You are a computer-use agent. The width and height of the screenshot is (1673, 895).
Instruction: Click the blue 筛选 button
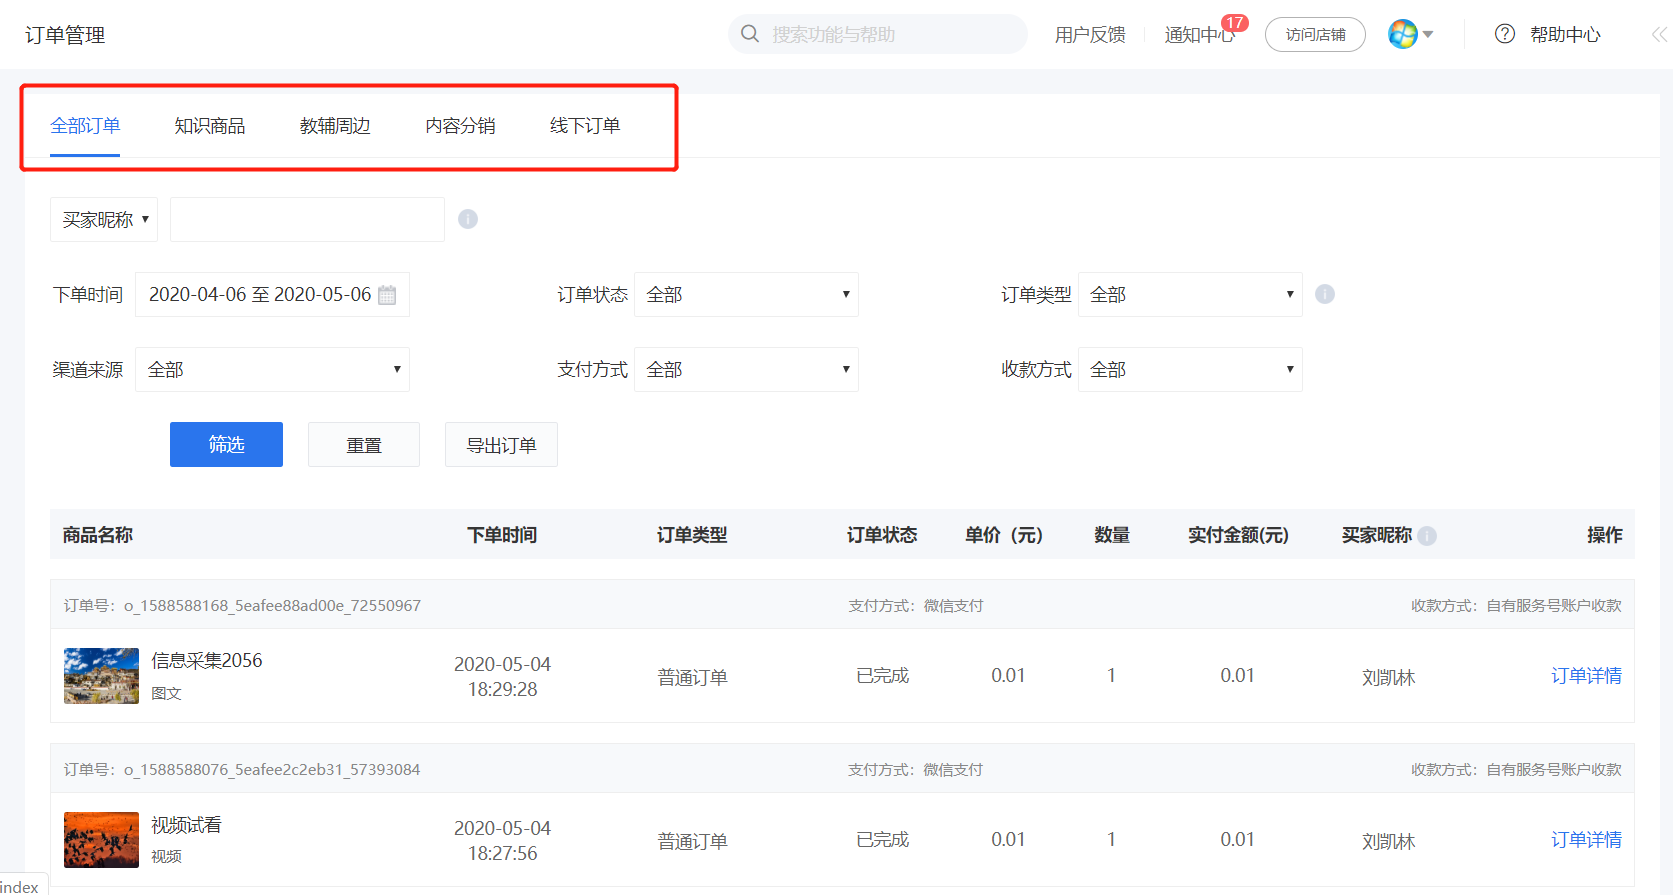[226, 444]
